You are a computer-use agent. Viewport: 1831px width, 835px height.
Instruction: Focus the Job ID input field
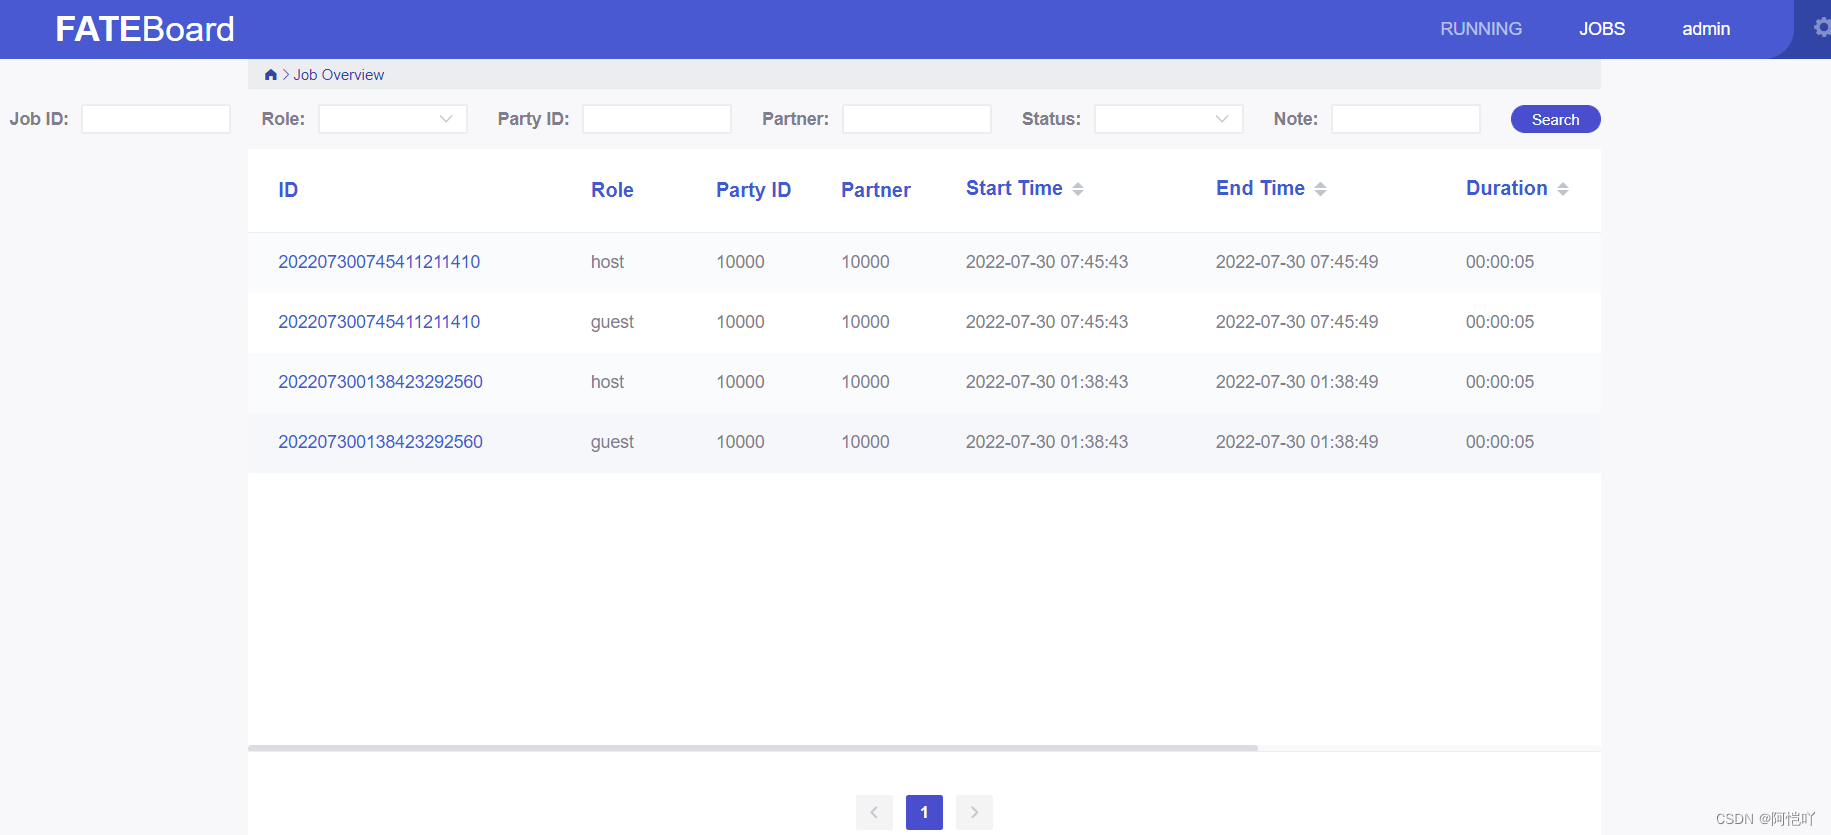pos(156,119)
